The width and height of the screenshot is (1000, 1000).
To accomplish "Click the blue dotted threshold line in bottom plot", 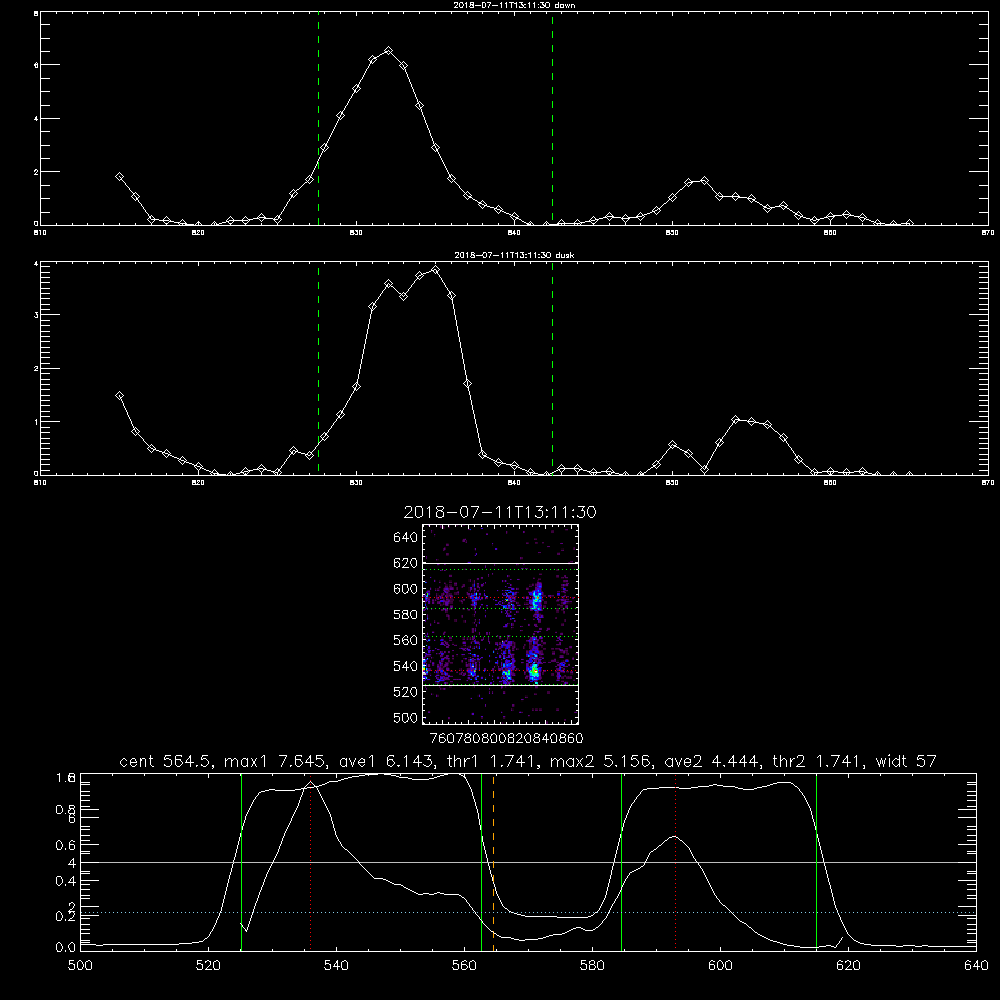I will pyautogui.click(x=528, y=913).
